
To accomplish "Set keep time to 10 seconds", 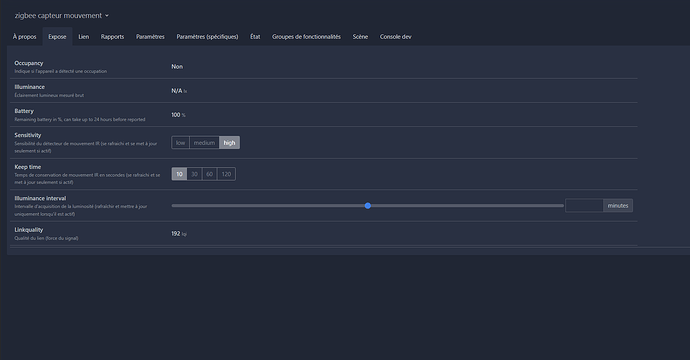I will click(x=180, y=174).
